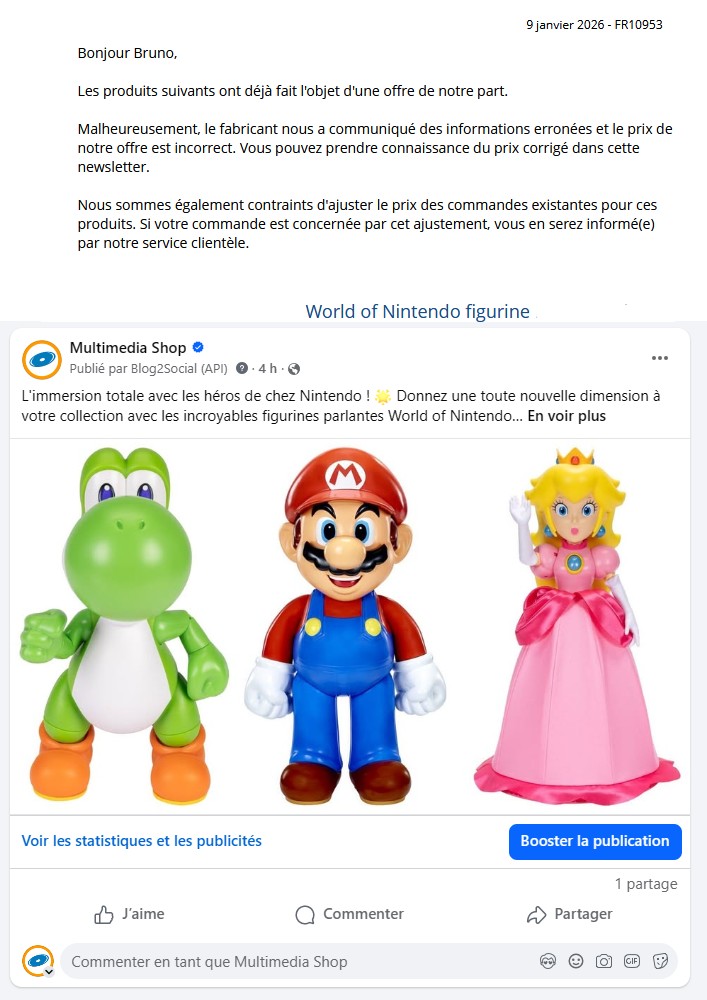Click the Multimedia Shop page avatar

(41, 360)
